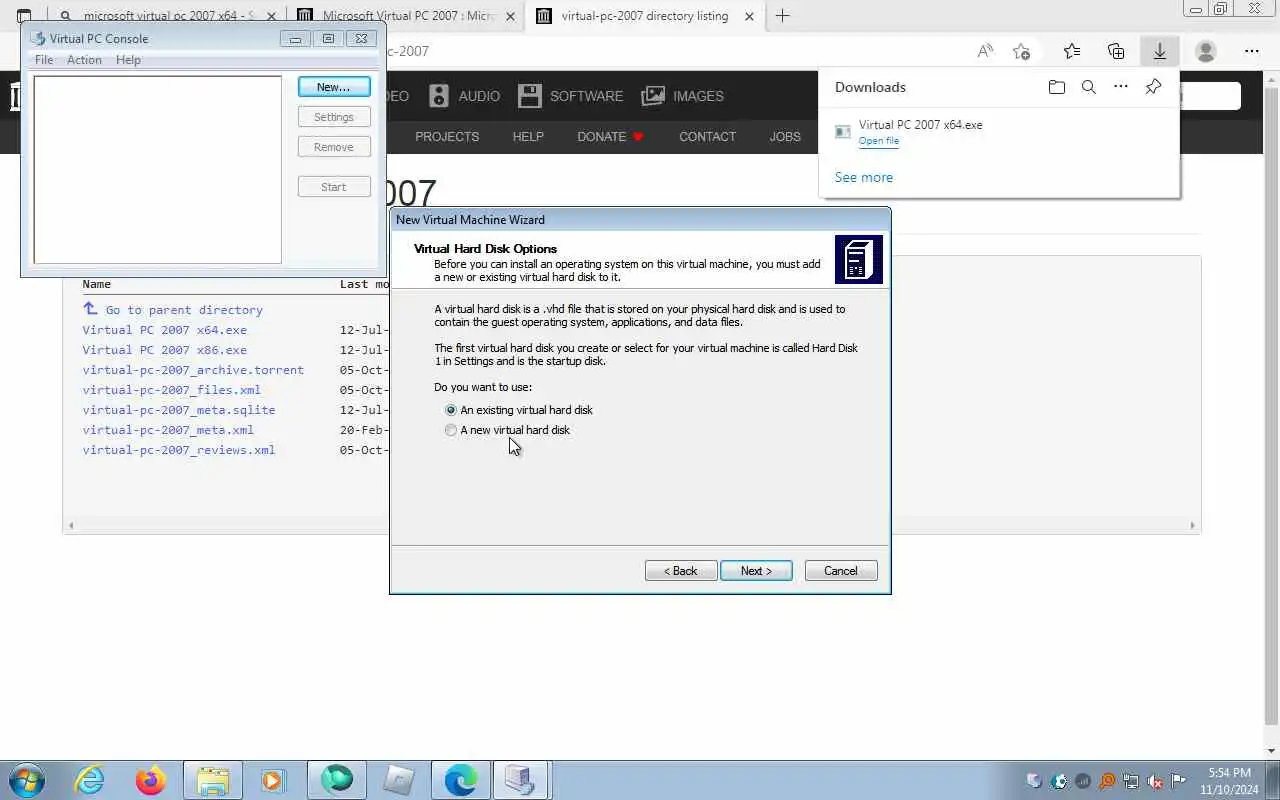Open virtual-pc-2007_meta.xml link
The image size is (1280, 800).
point(168,430)
